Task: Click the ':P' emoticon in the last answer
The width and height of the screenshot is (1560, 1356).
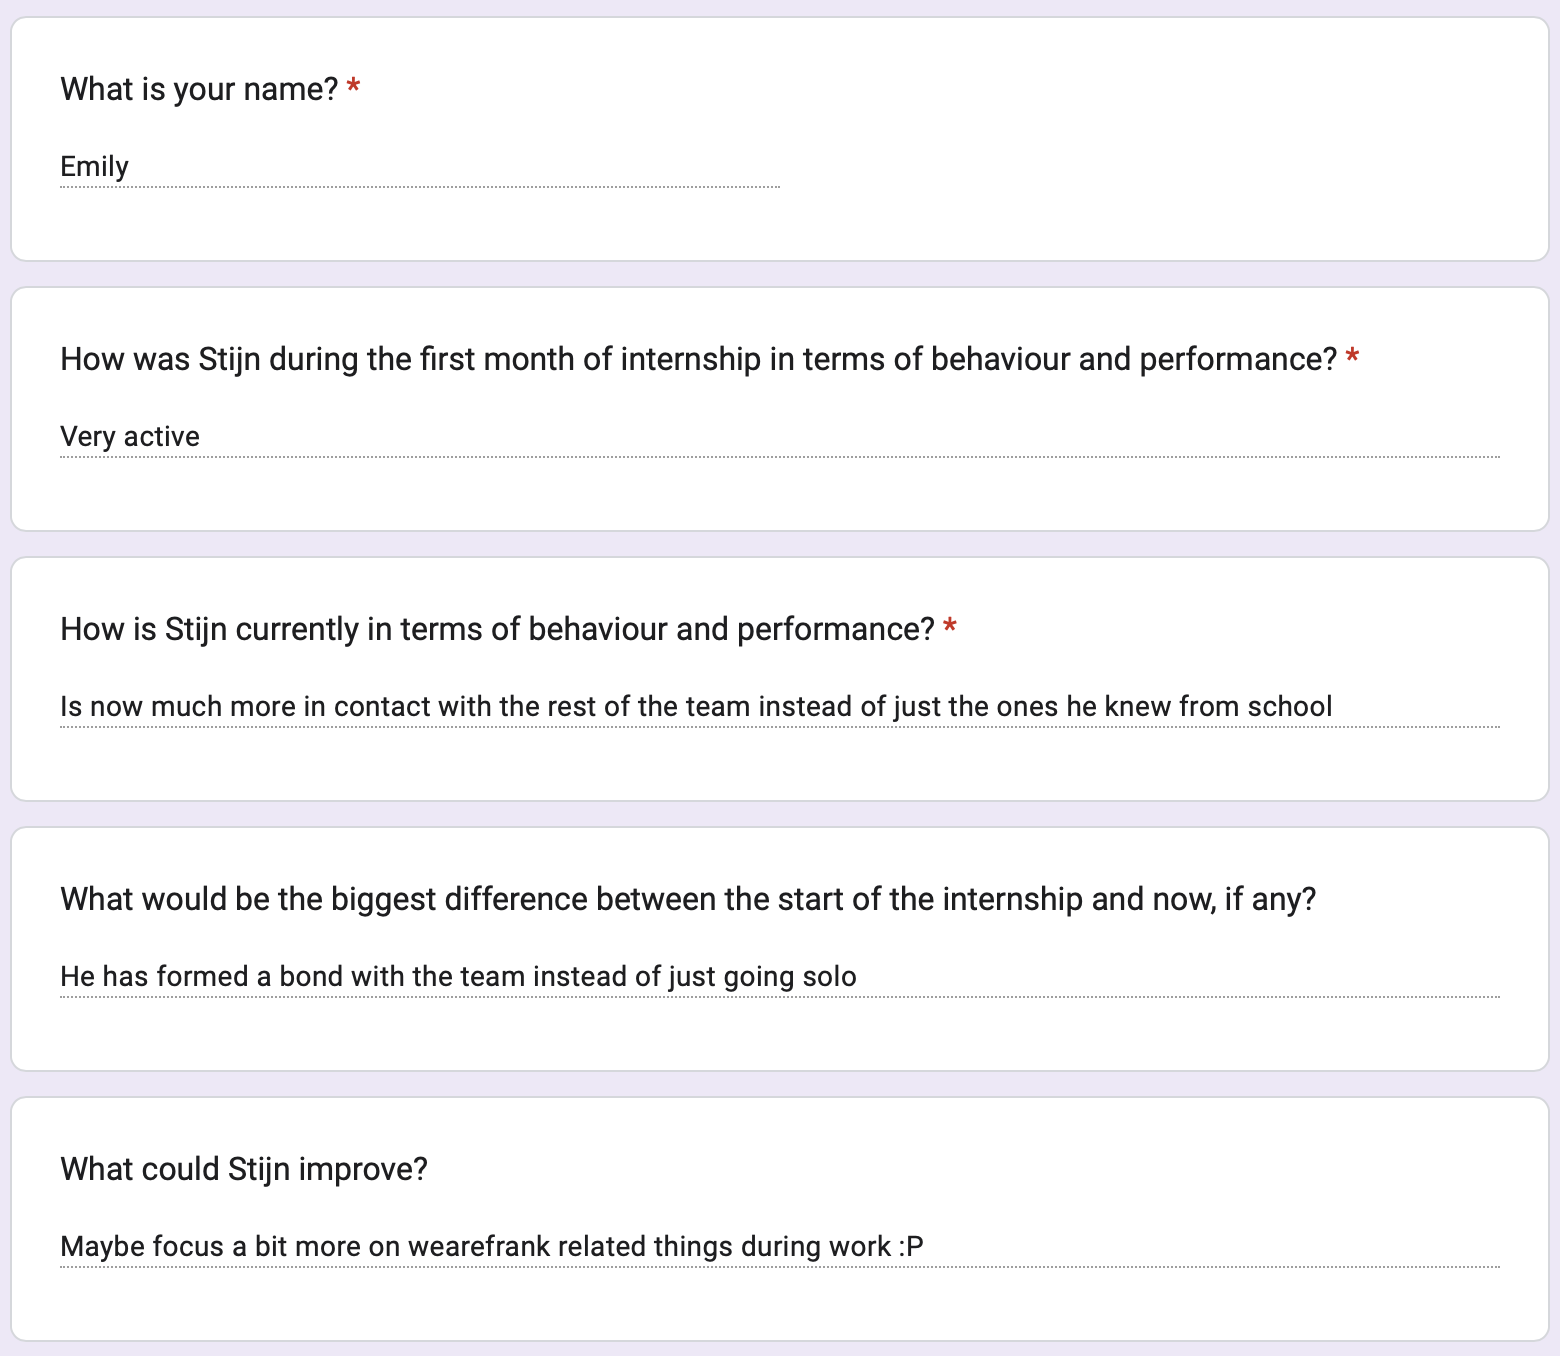Action: point(911,1247)
